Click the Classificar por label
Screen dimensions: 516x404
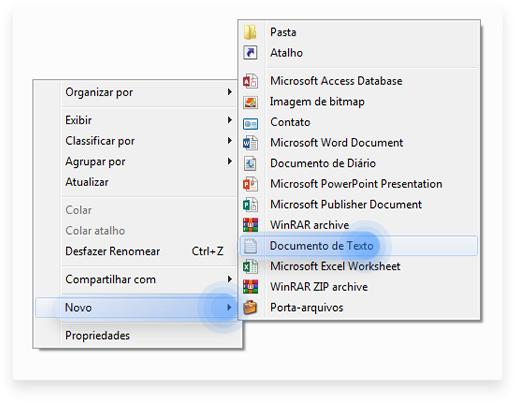[x=100, y=141]
